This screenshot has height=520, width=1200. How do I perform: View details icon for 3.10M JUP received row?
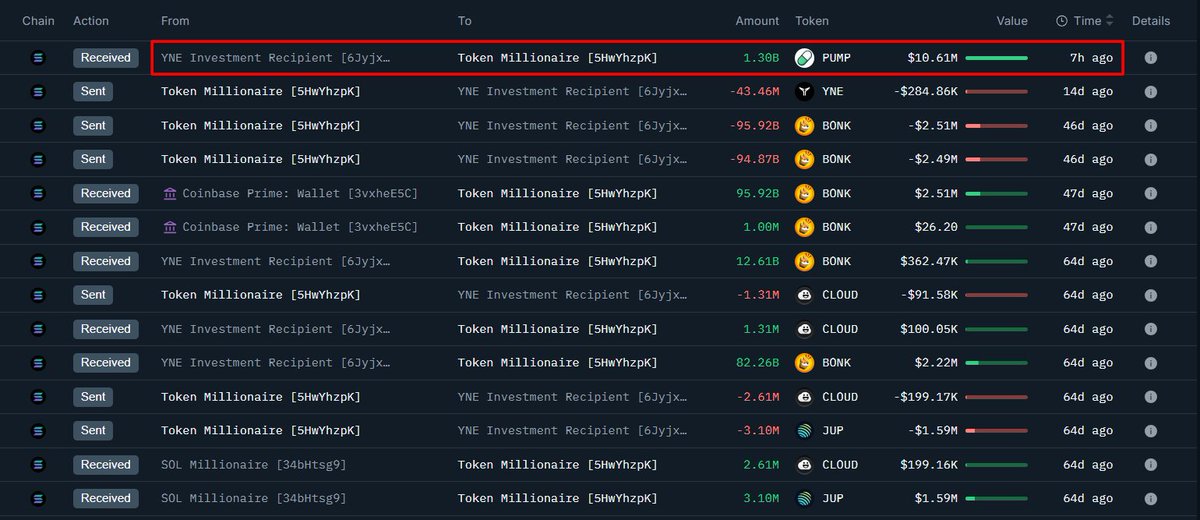pyautogui.click(x=1150, y=498)
